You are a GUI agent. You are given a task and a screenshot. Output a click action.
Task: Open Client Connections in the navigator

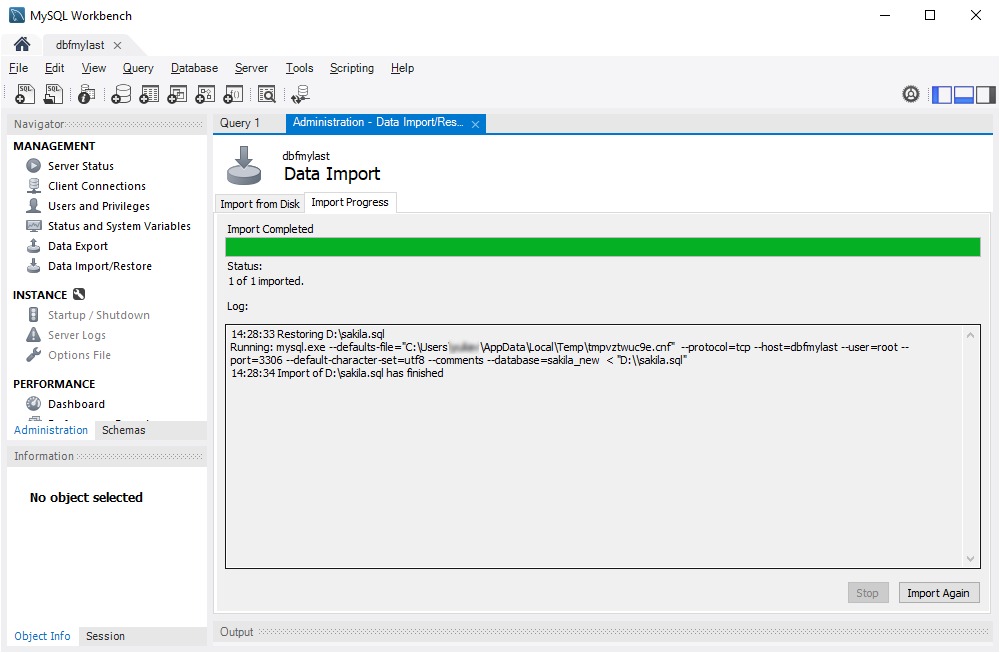coord(97,186)
